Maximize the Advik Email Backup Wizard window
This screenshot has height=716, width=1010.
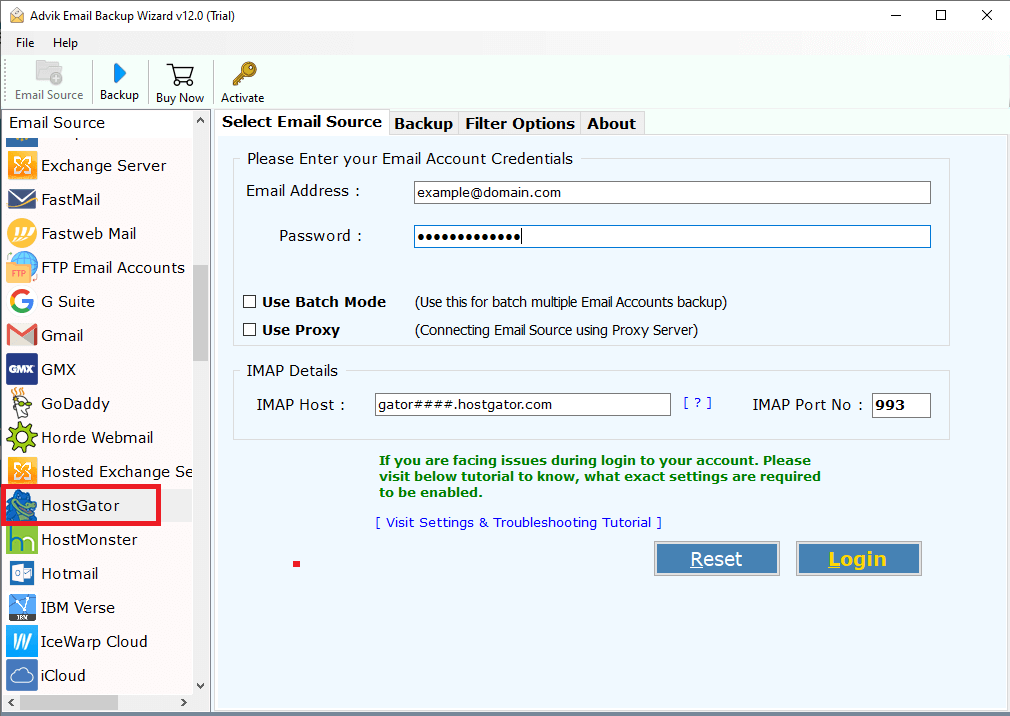(941, 15)
